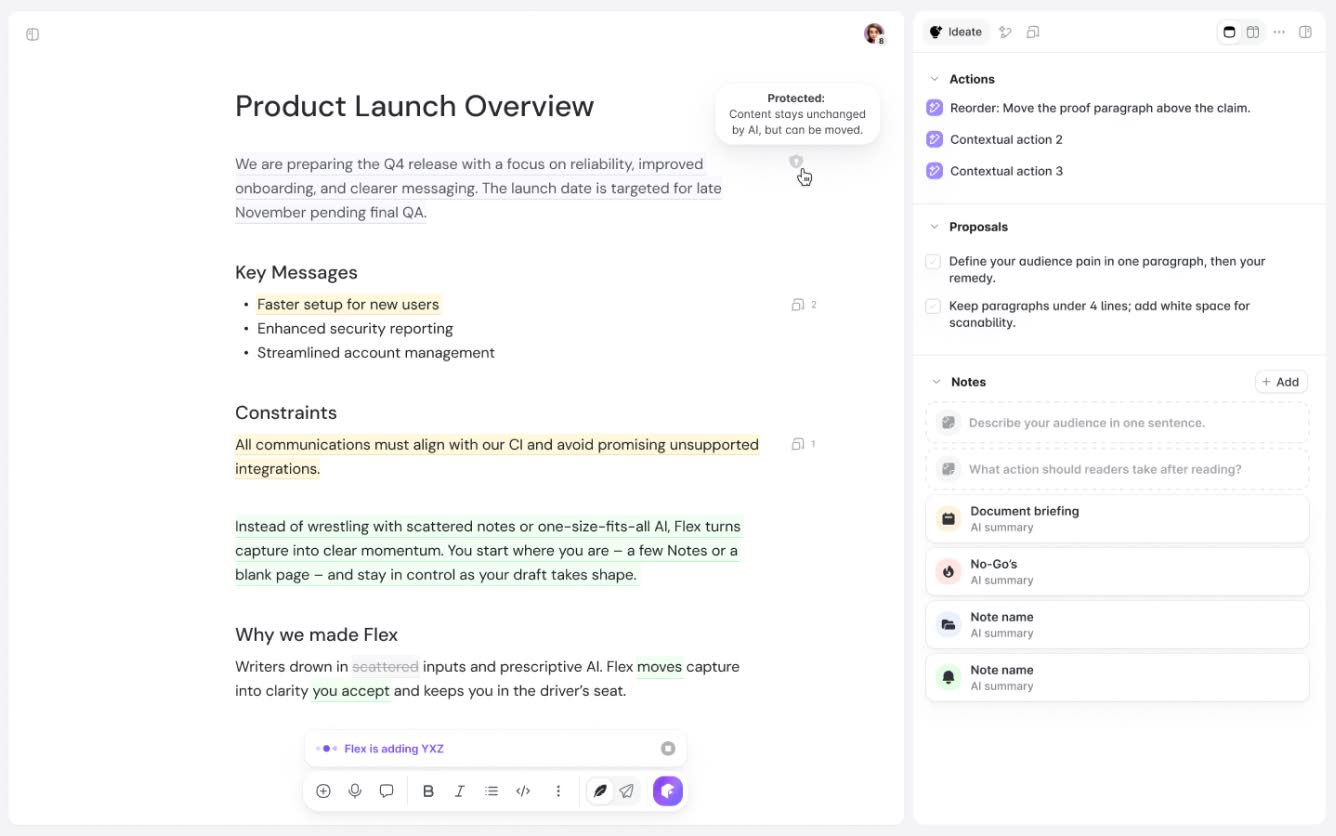This screenshot has height=836, width=1336.
Task: Click the 'Flex is adding YXZ' status text
Action: (x=394, y=749)
